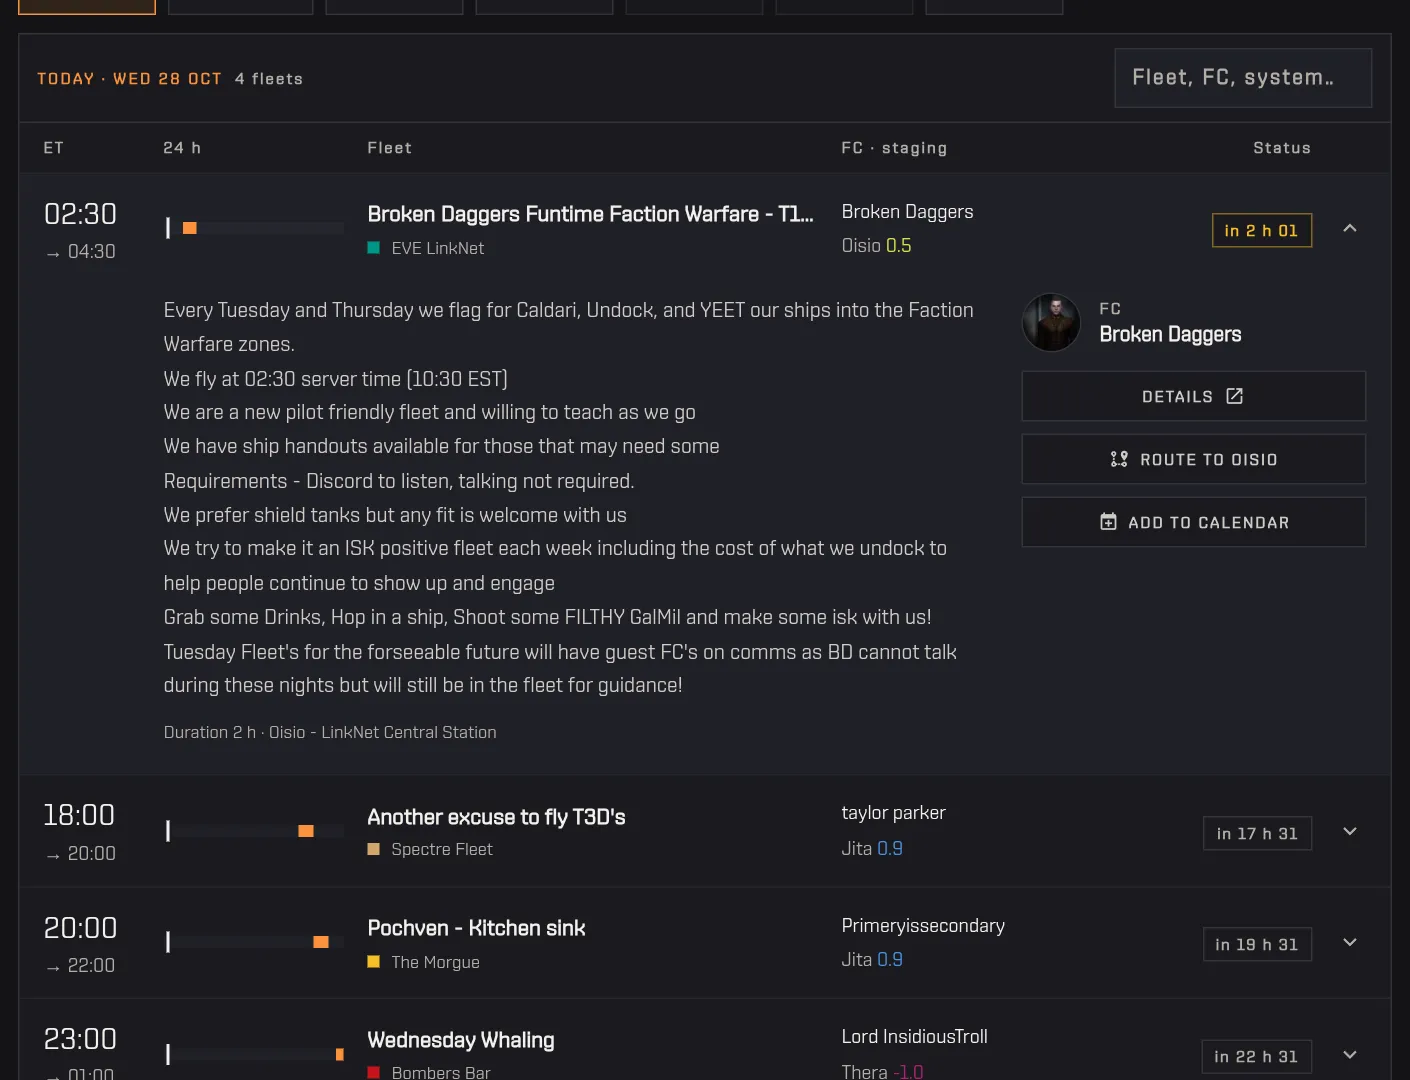1410x1080 pixels.
Task: Click ADD TO CALENDAR button
Action: (x=1193, y=522)
